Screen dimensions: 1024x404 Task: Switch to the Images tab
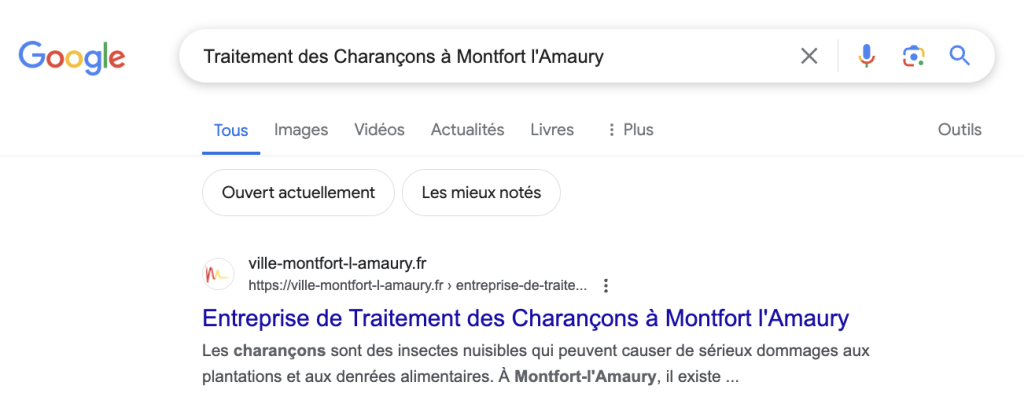point(301,130)
